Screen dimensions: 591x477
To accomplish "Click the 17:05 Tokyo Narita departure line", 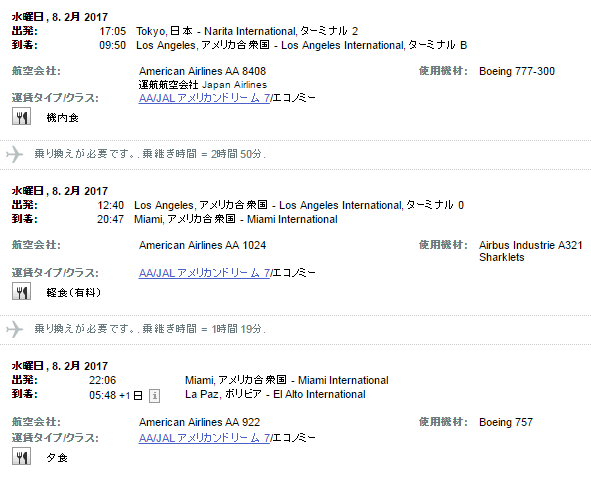I will (228, 31).
